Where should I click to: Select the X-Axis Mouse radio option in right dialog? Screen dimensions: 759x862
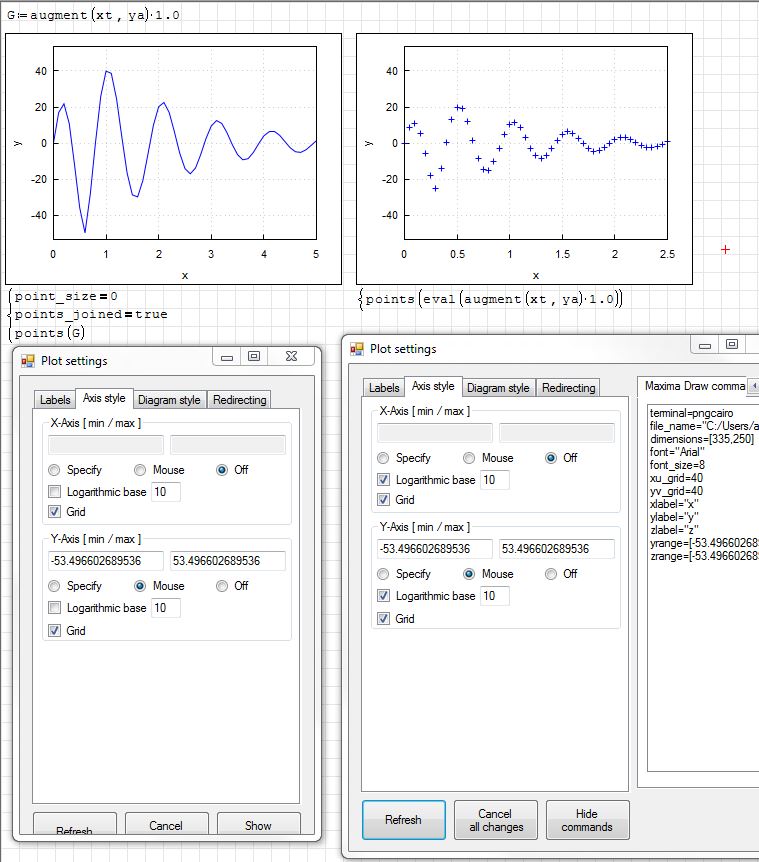pos(468,458)
